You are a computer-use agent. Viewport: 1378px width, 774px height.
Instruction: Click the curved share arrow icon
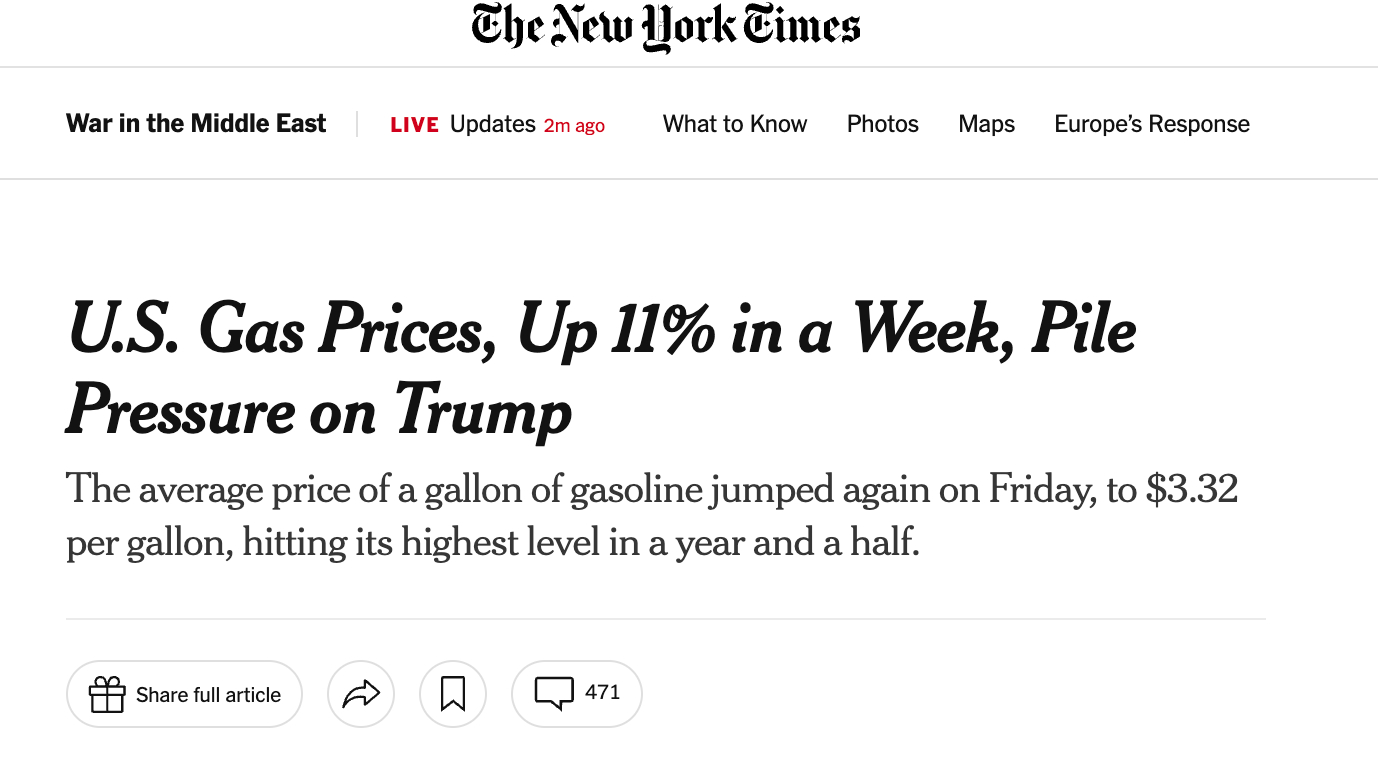(361, 694)
